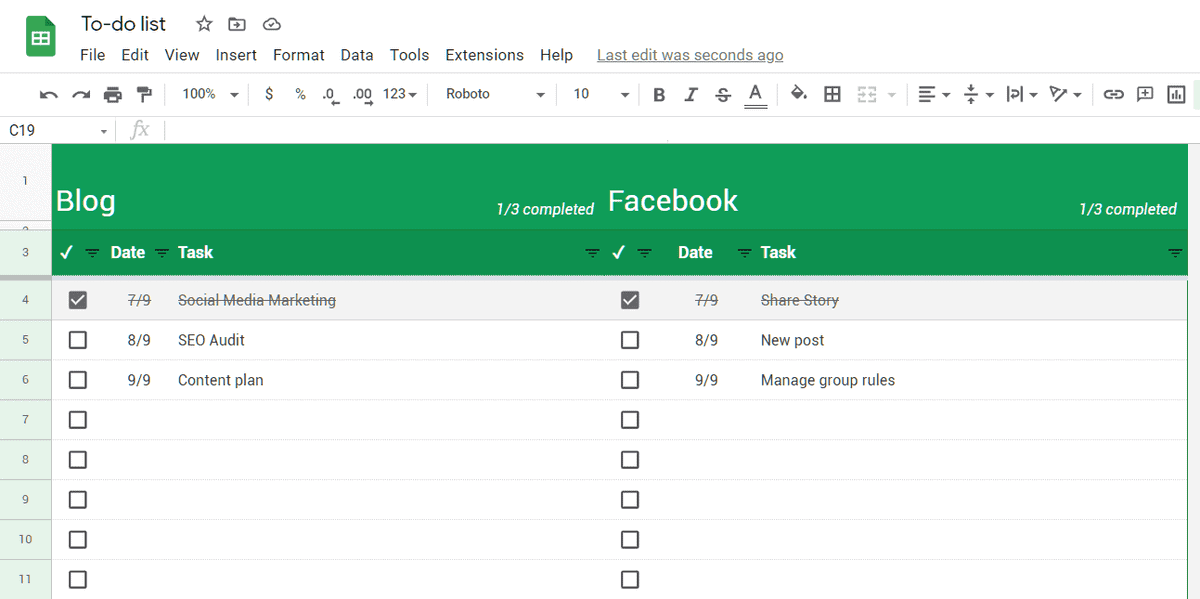Click the print icon
This screenshot has width=1200, height=599.
(113, 94)
